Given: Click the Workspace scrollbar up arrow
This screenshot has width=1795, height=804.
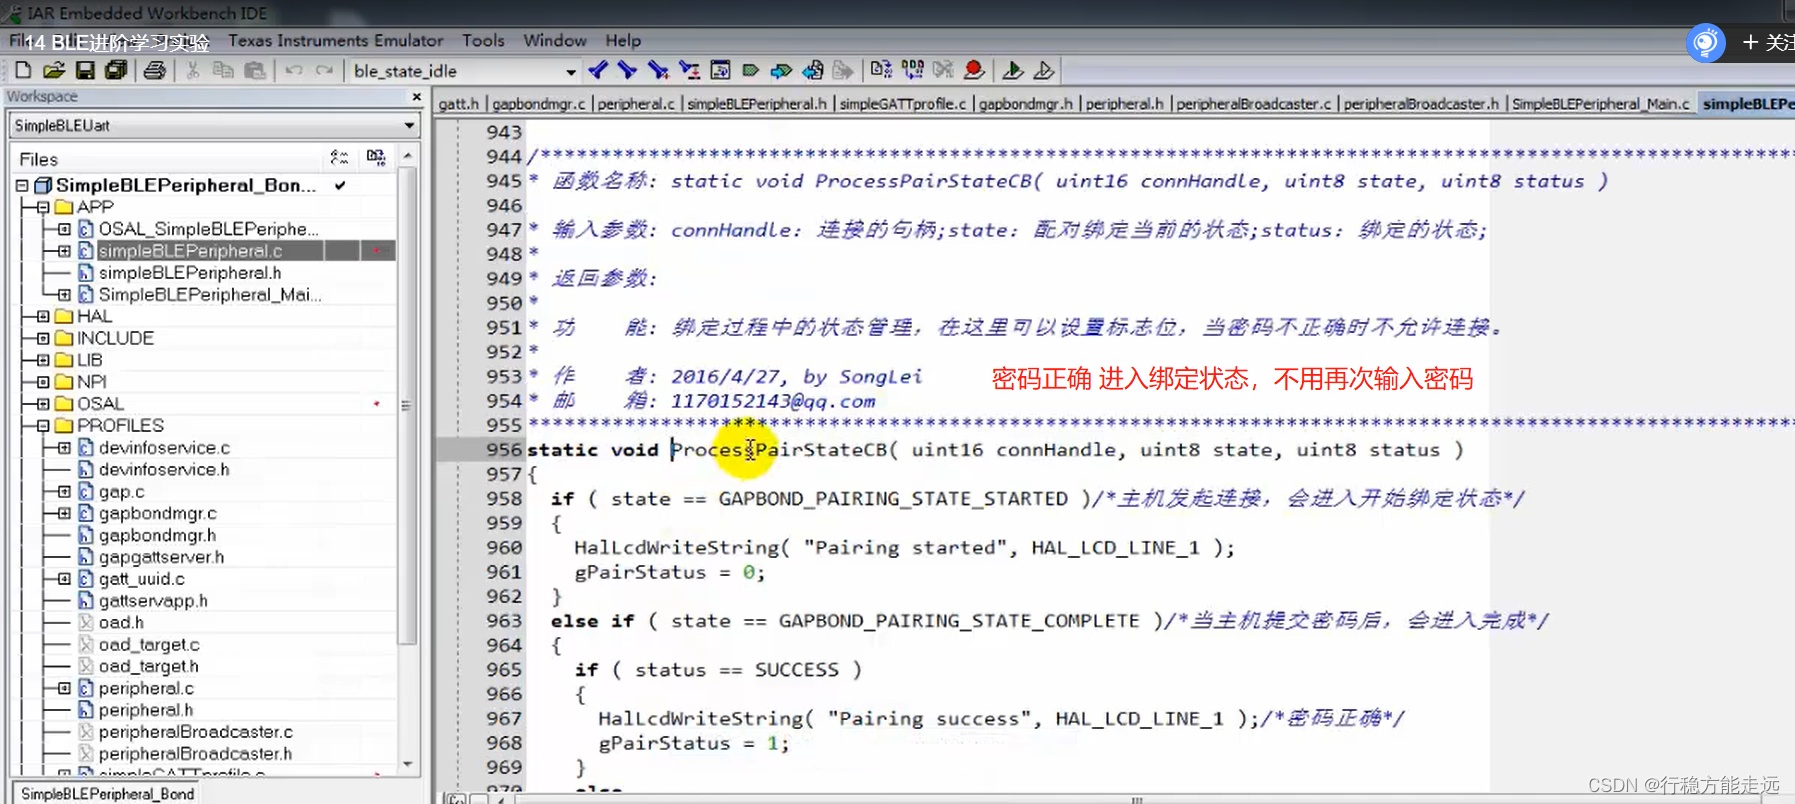Looking at the screenshot, I should [x=407, y=157].
